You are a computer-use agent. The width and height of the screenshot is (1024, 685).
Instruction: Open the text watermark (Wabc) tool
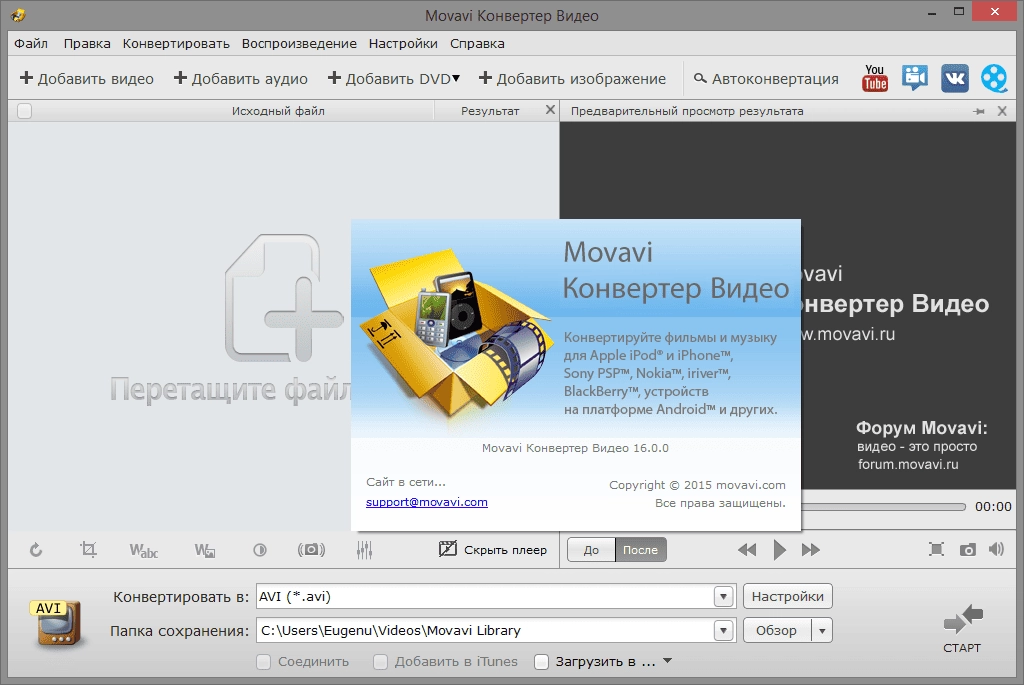144,550
